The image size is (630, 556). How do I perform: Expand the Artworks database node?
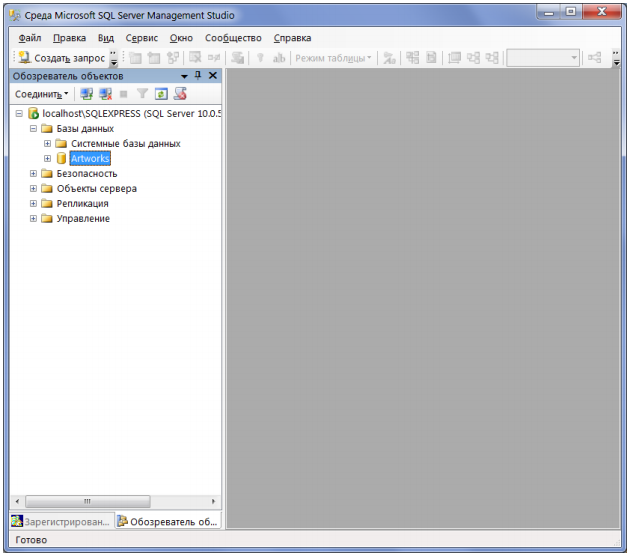[x=47, y=158]
